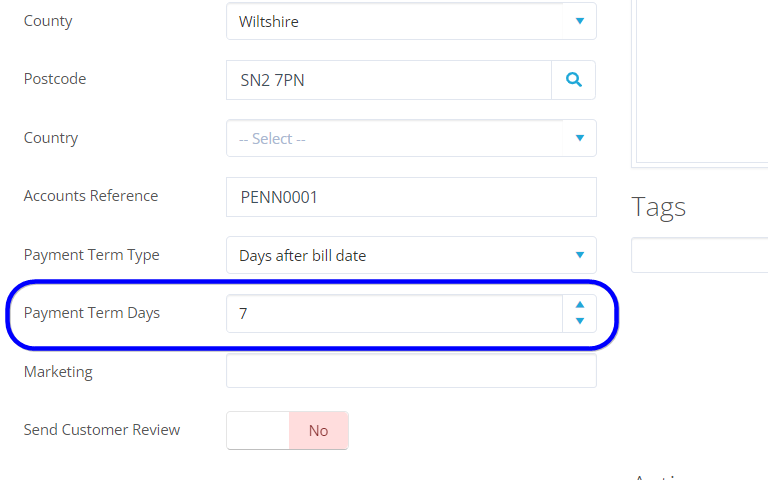Click the Country dropdown arrow
Image resolution: width=768 pixels, height=480 pixels.
pos(579,139)
